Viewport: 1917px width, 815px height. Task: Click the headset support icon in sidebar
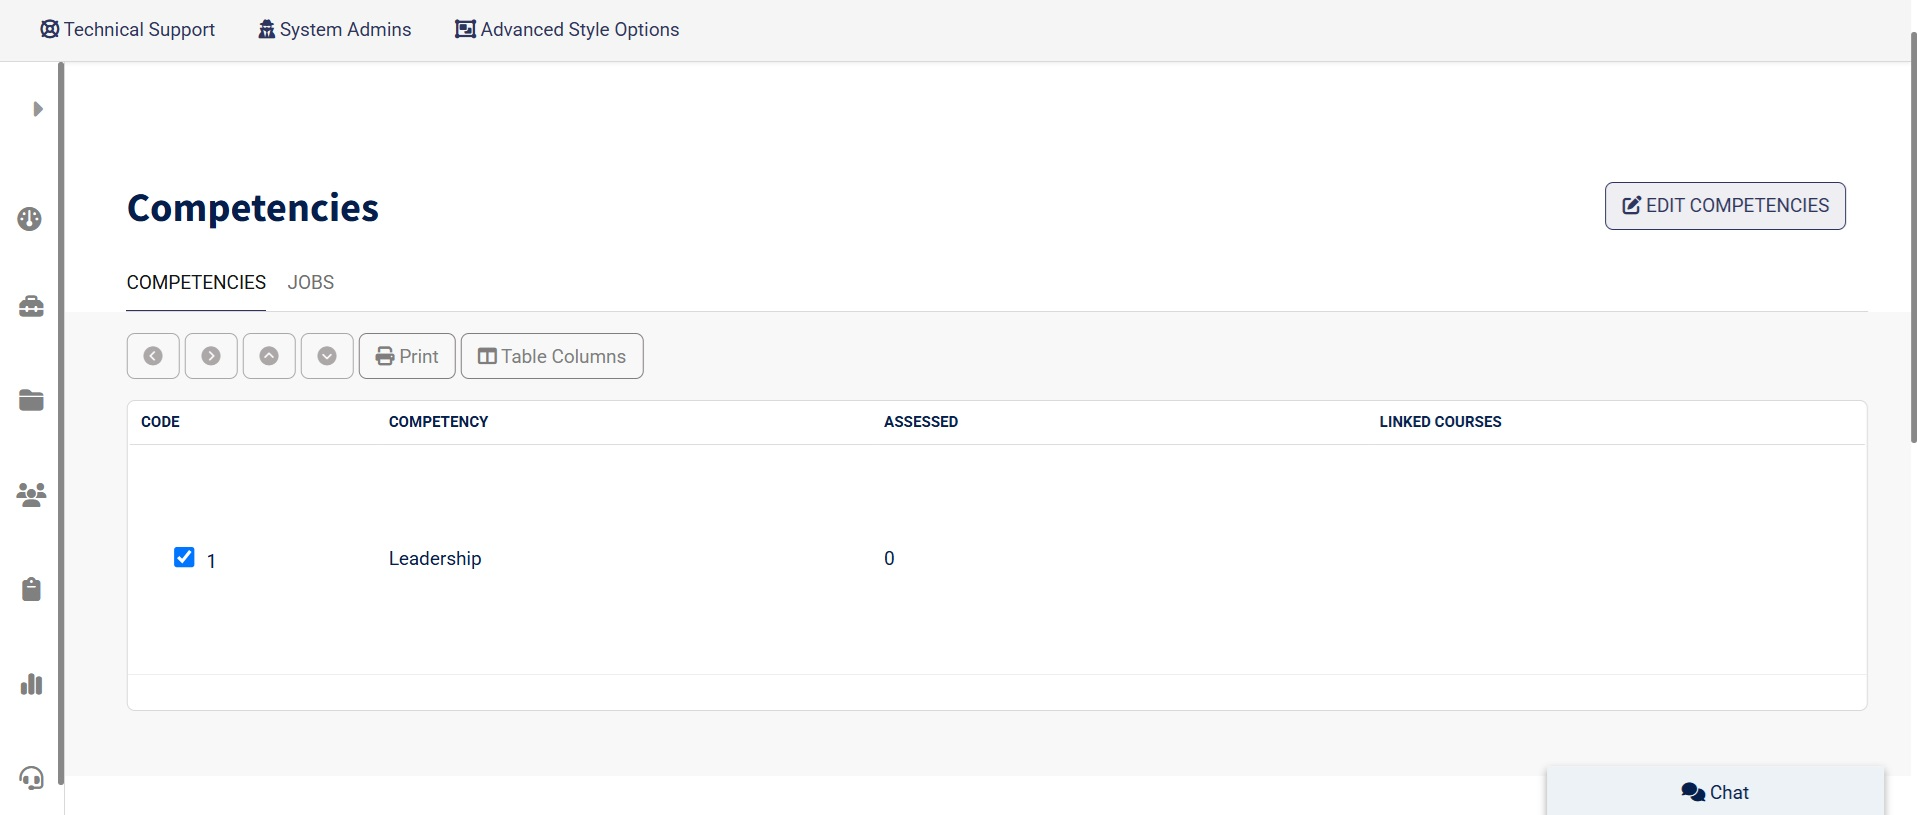(x=31, y=778)
